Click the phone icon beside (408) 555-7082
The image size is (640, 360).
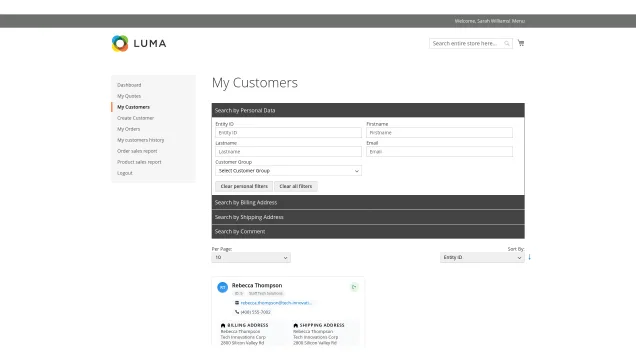point(237,312)
